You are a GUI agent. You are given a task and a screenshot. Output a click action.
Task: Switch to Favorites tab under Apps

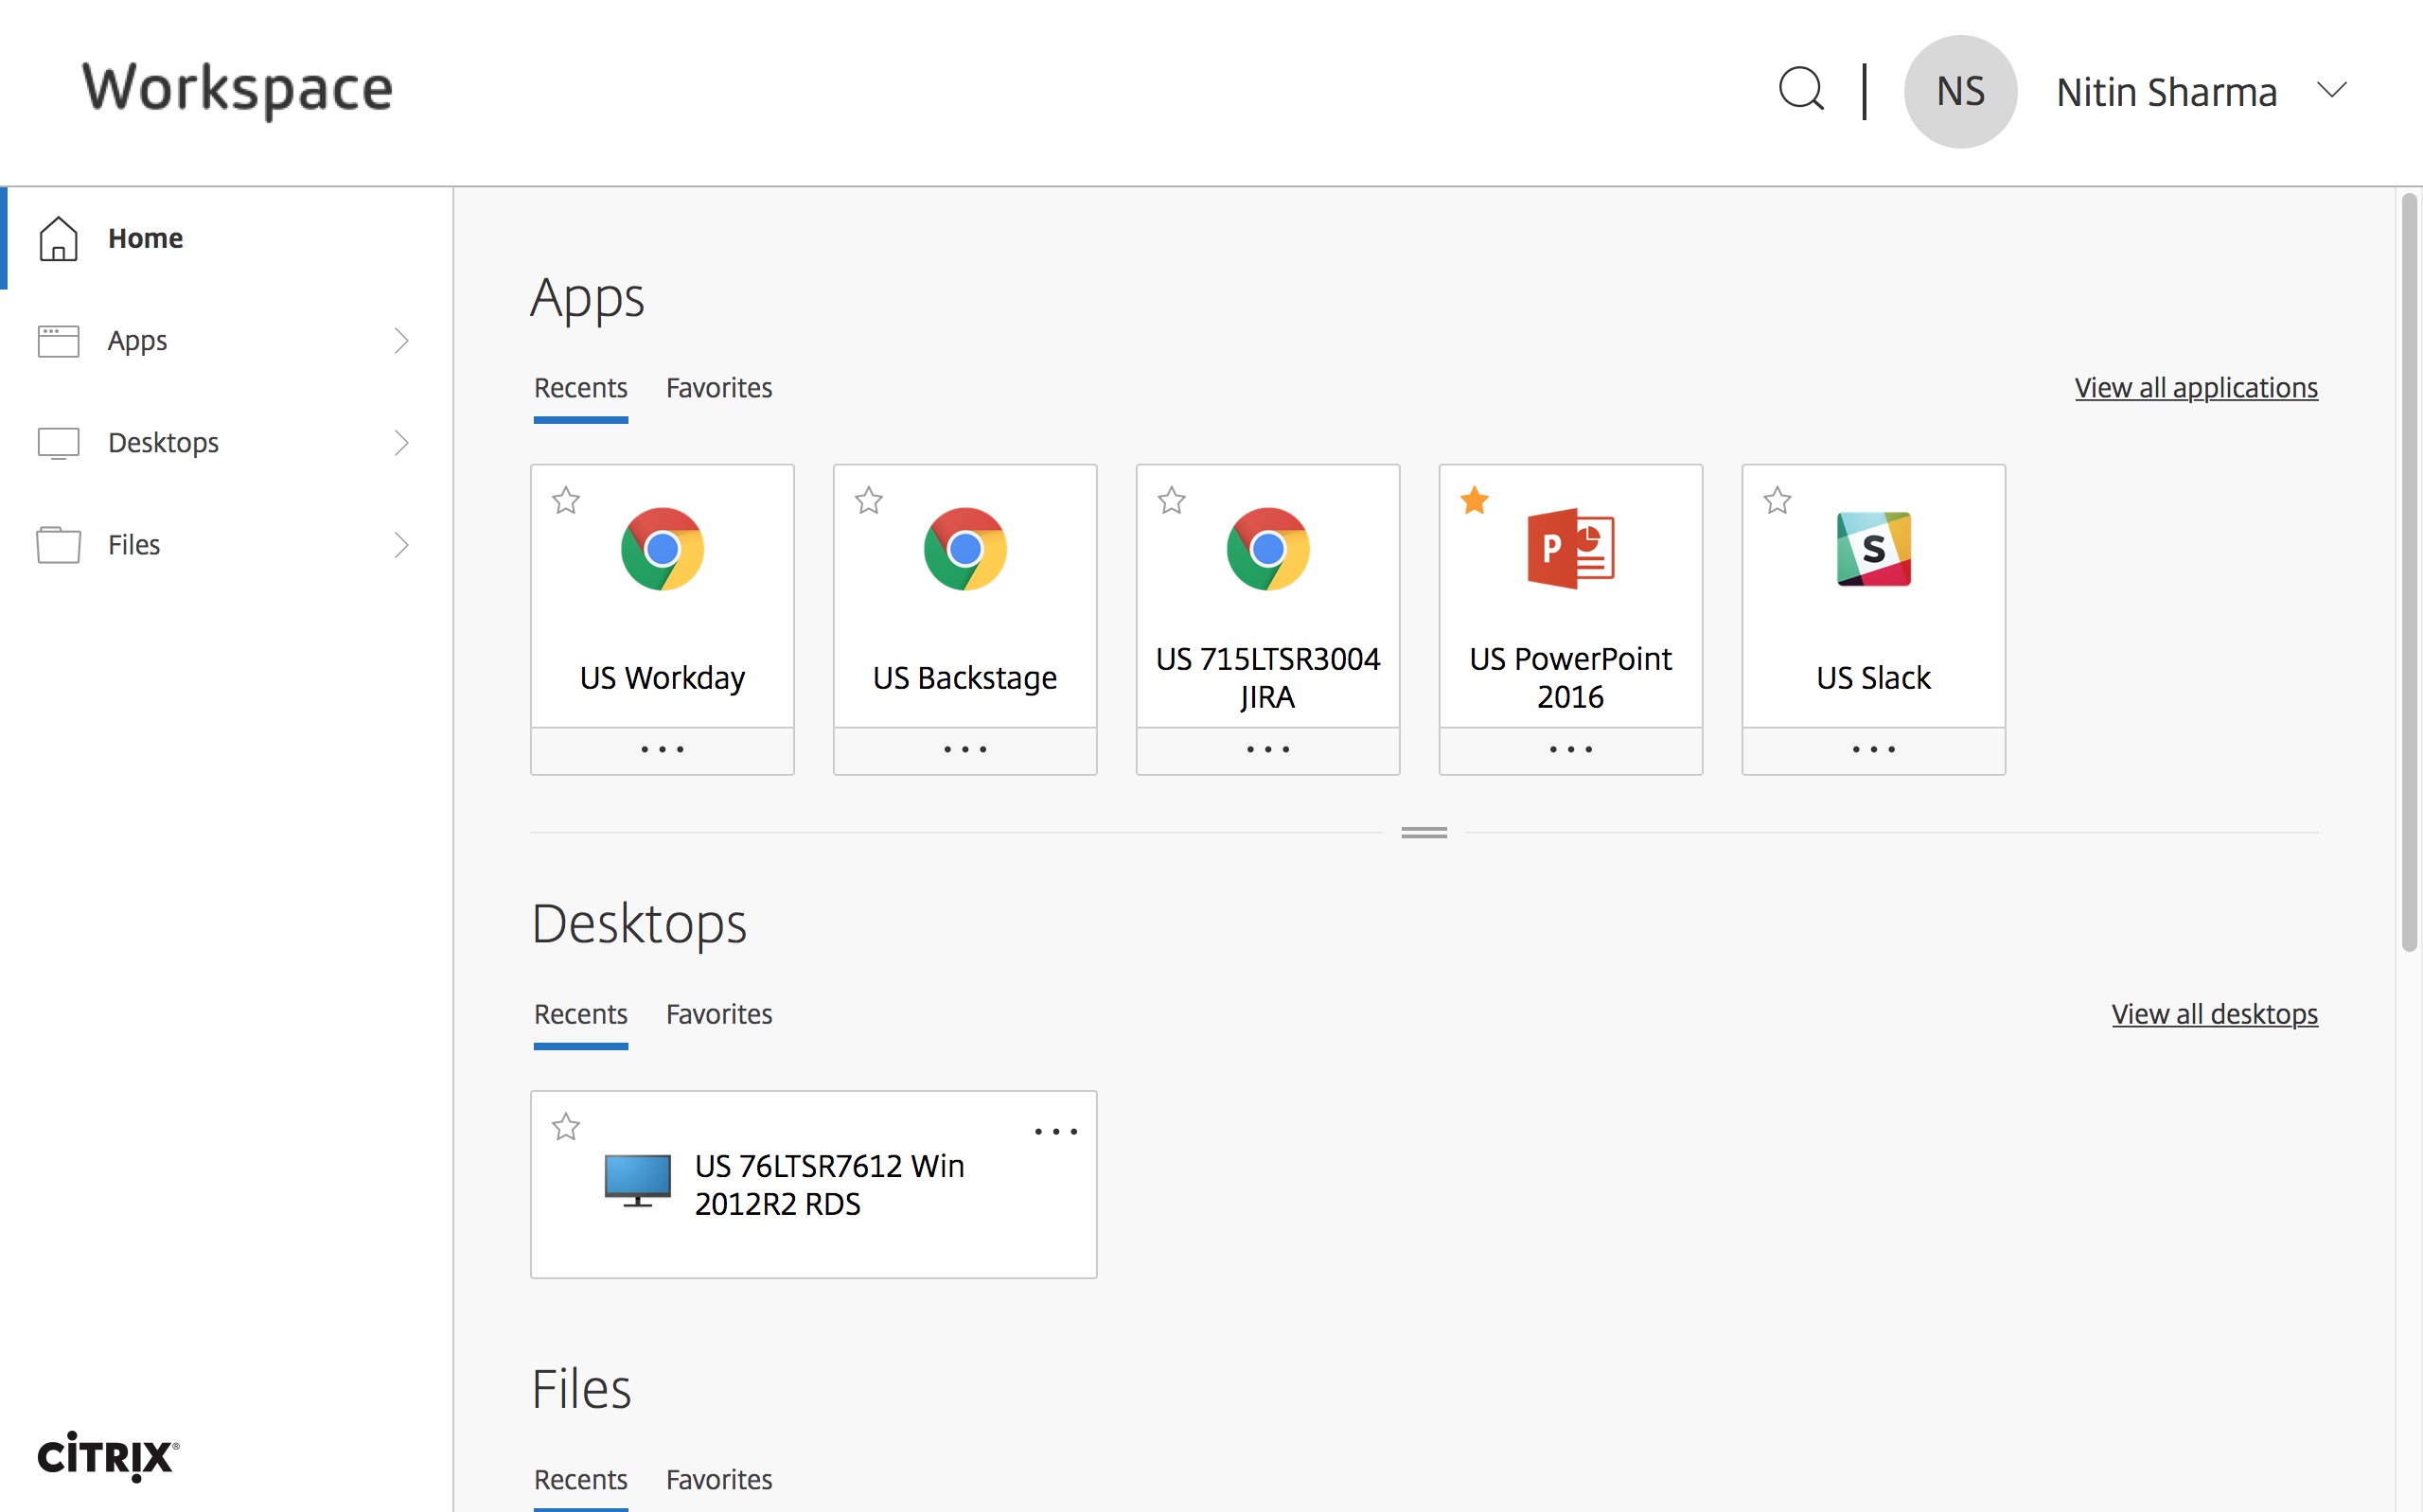pyautogui.click(x=719, y=388)
